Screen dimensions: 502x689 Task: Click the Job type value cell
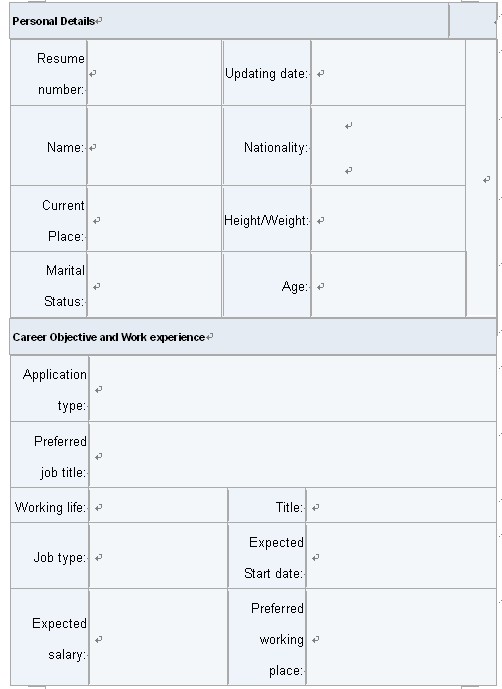(158, 556)
